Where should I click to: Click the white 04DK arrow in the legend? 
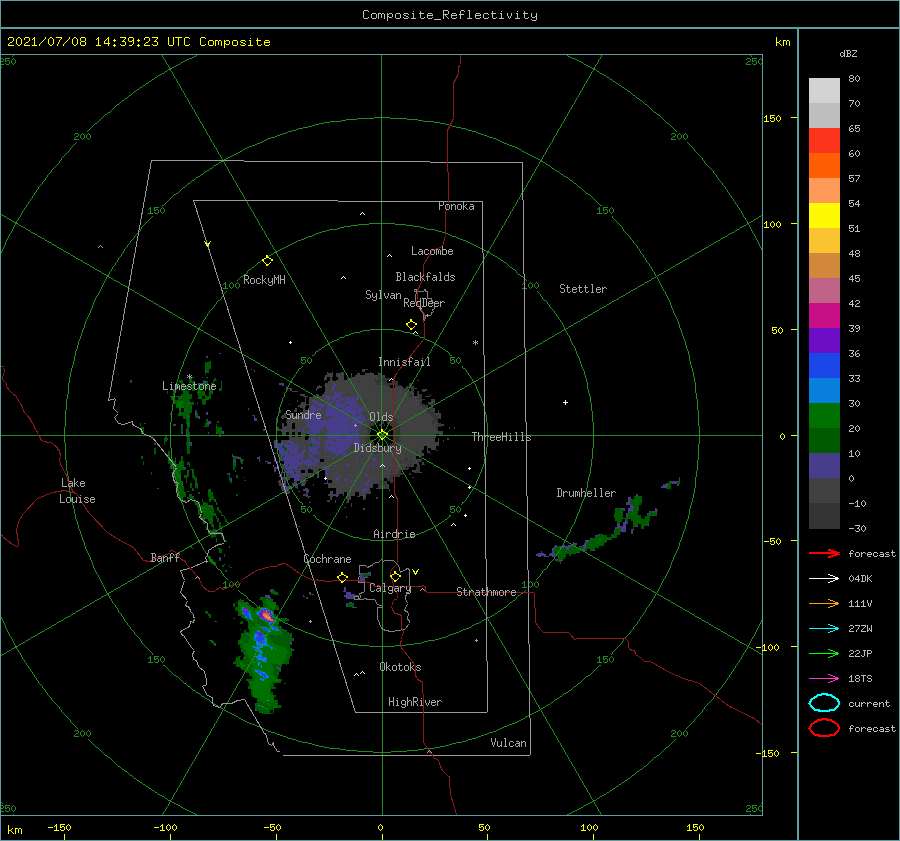824,578
